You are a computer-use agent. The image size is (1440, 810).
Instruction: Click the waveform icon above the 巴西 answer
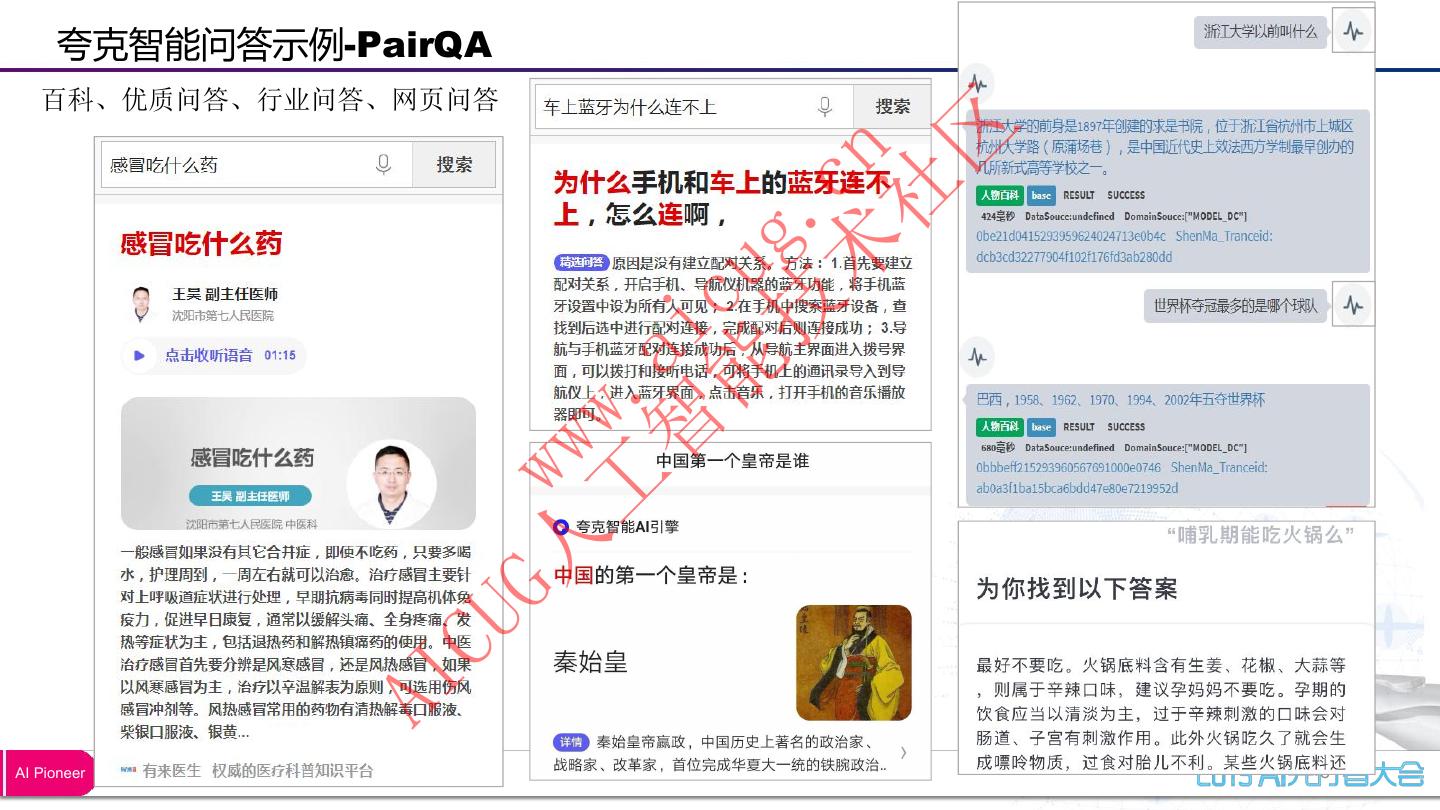pyautogui.click(x=977, y=357)
